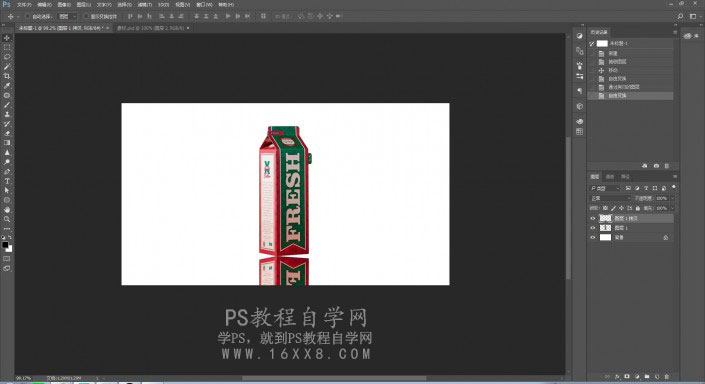This screenshot has height=384, width=705.
Task: Select the Move tool in the toolbox
Action: click(7, 38)
